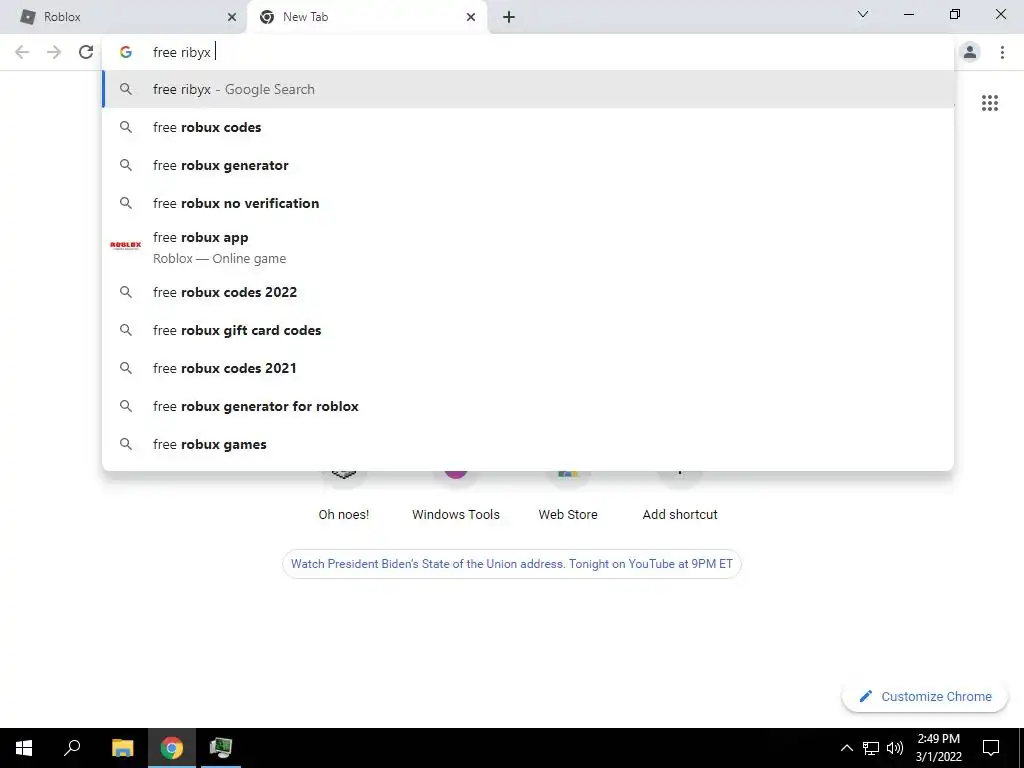Viewport: 1024px width, 768px height.
Task: Click the Customize Chrome button
Action: tap(925, 696)
